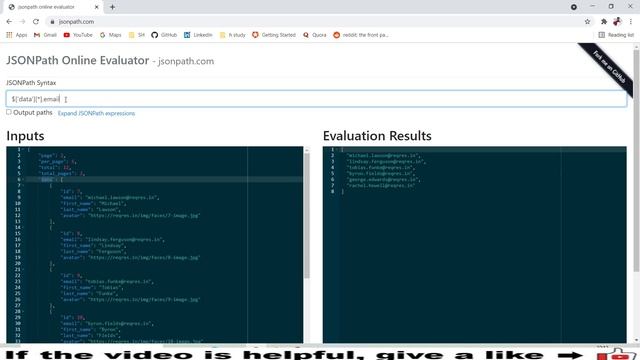Collapse the results array on line 1
Screen dimensions: 640x360
tap(337, 149)
